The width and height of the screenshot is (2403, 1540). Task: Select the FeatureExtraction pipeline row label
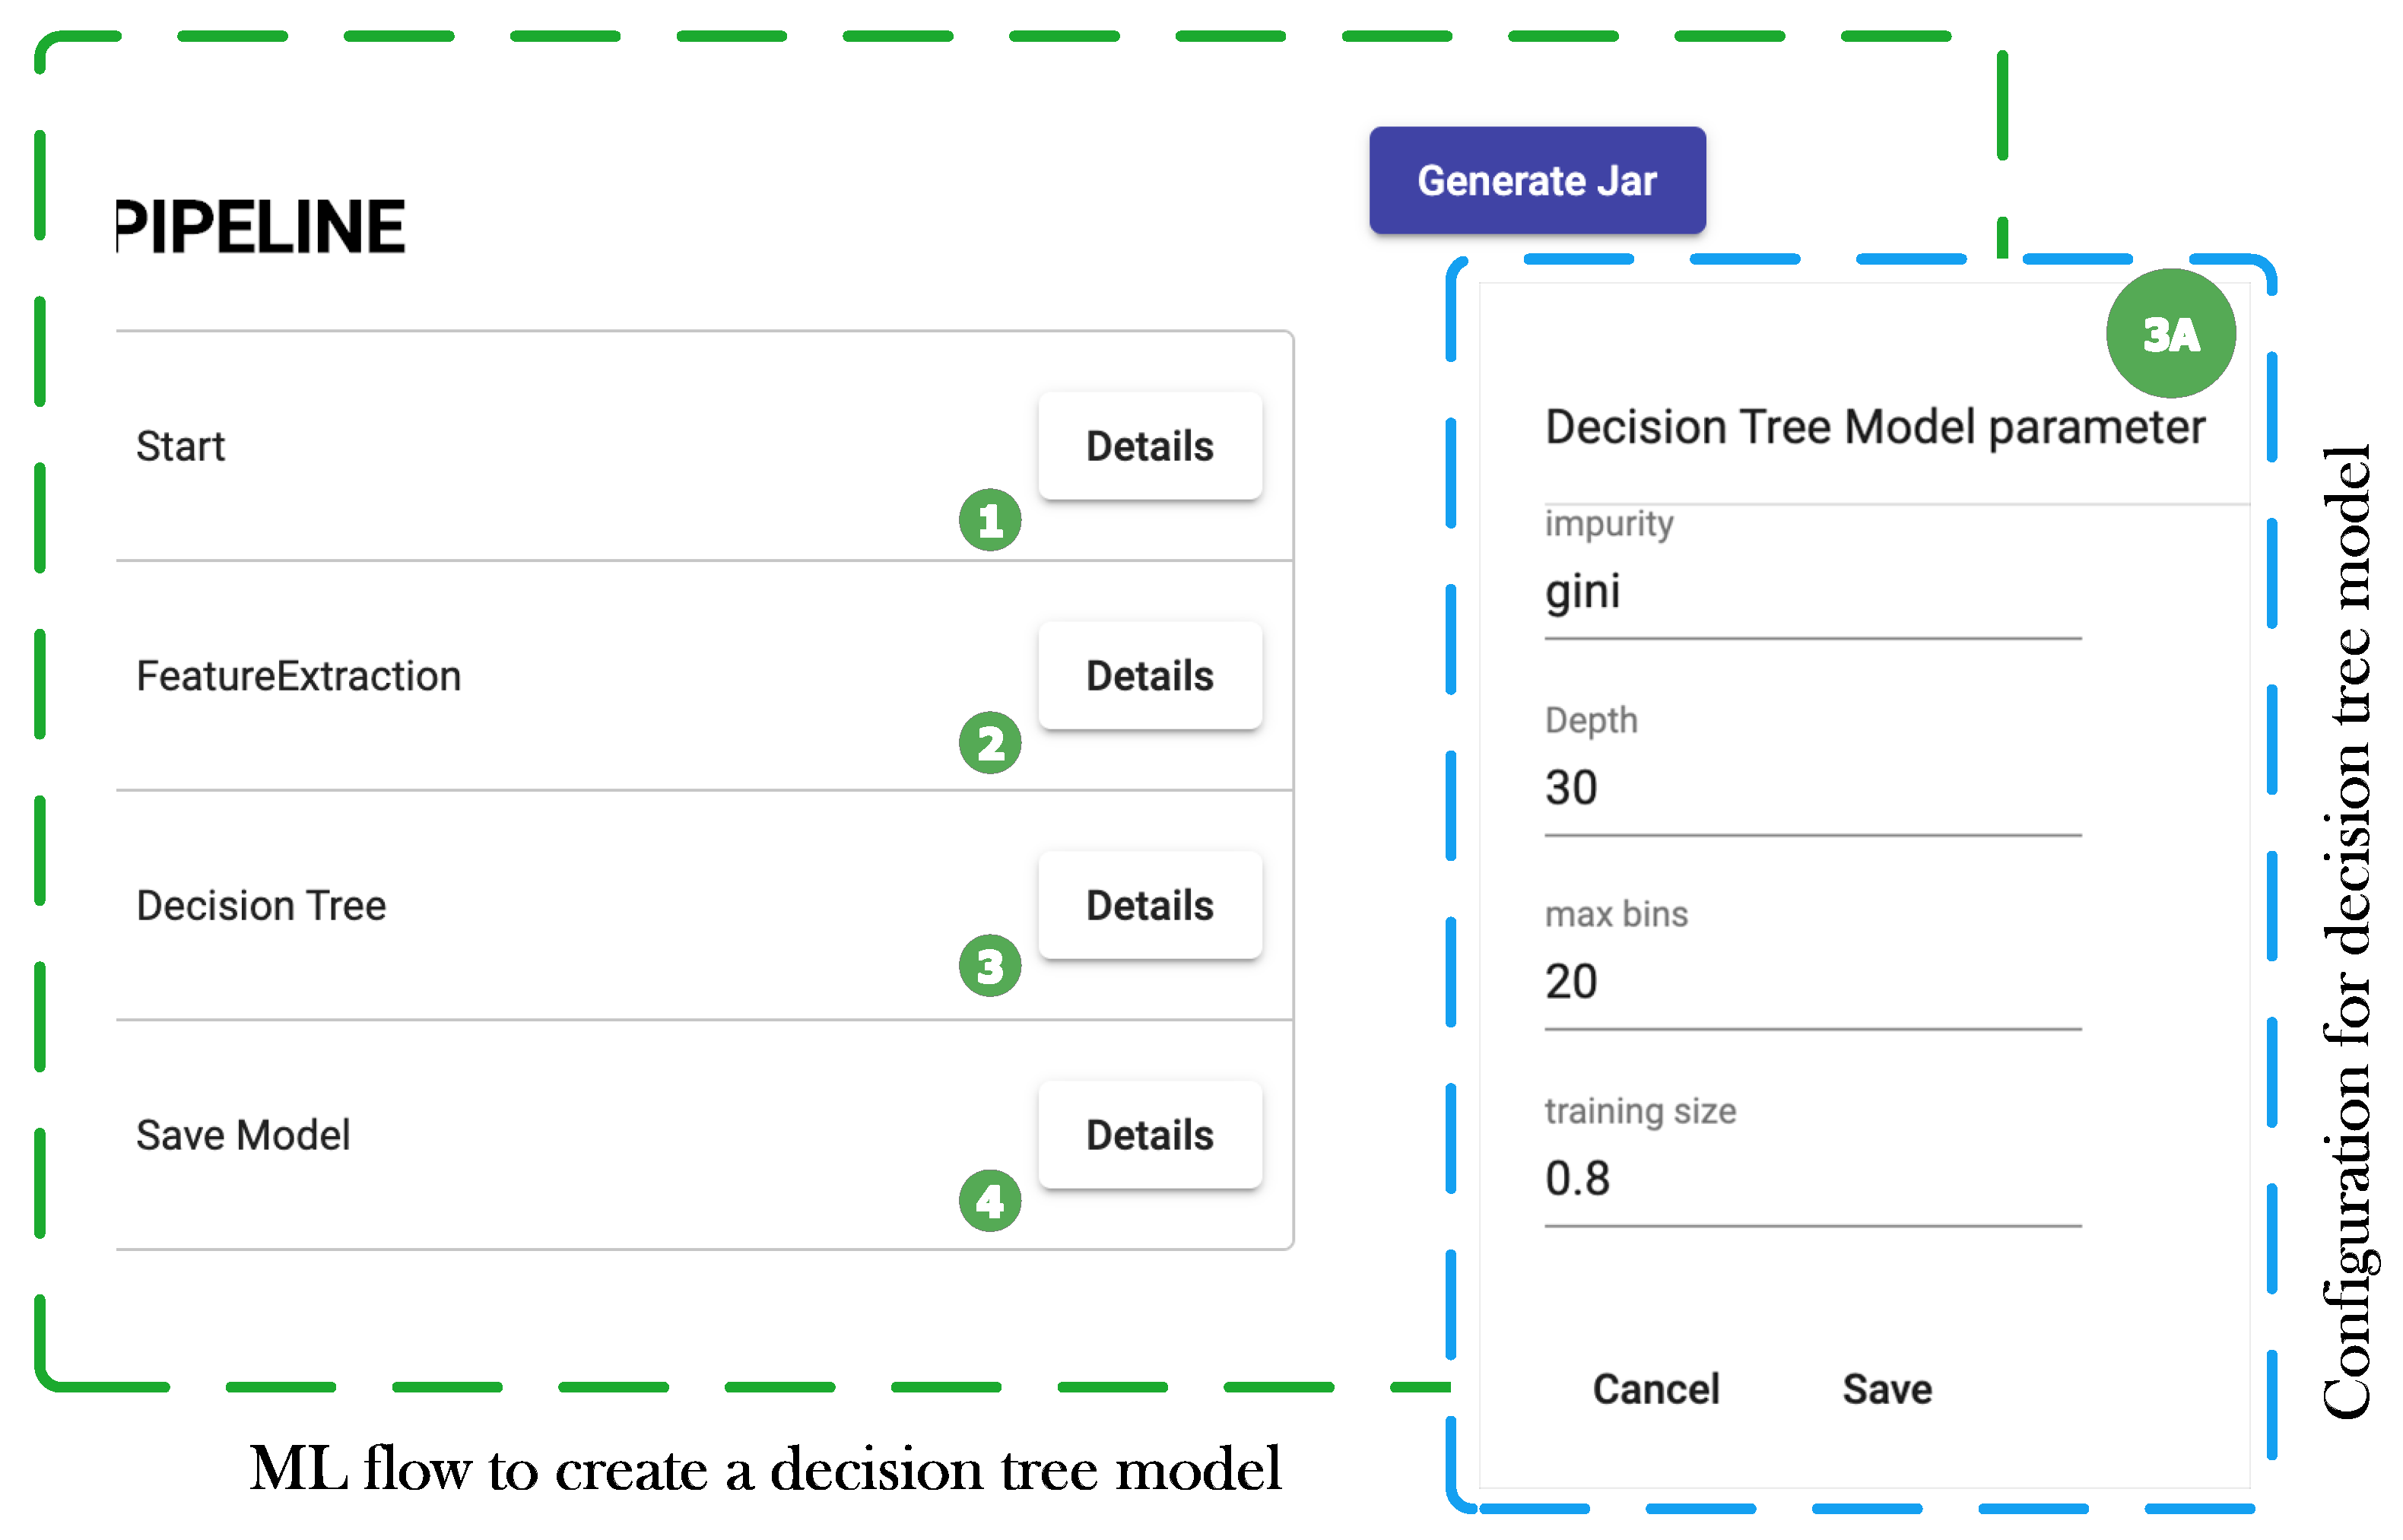click(298, 676)
